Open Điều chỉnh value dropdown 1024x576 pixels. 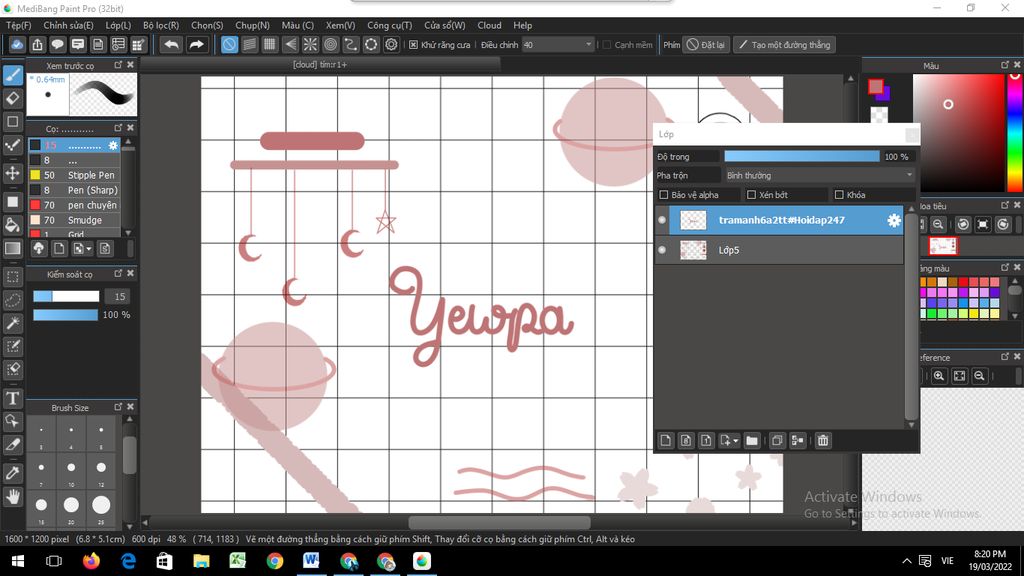(x=558, y=44)
